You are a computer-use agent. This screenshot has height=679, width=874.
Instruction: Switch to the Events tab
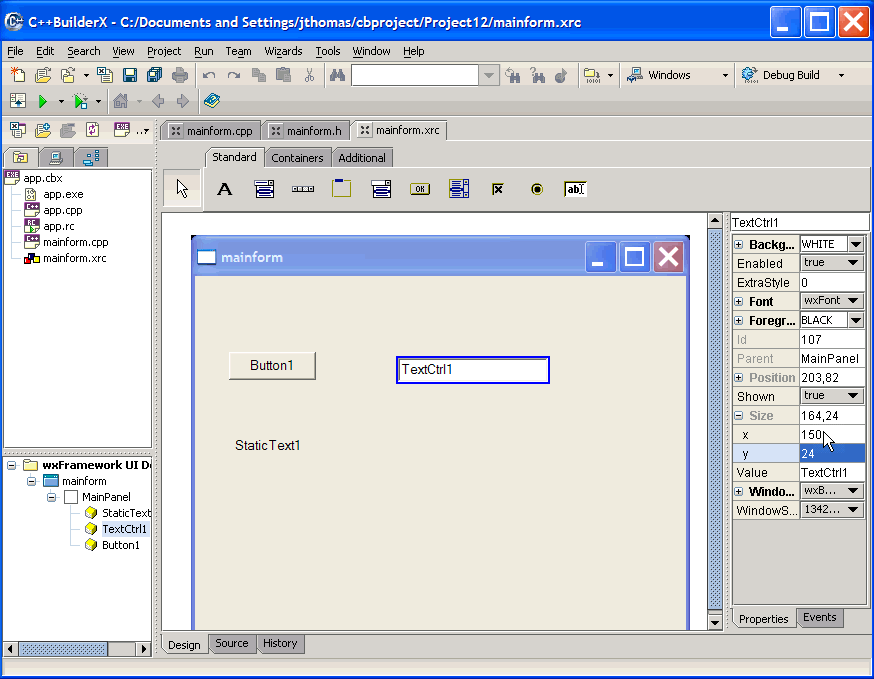(819, 618)
